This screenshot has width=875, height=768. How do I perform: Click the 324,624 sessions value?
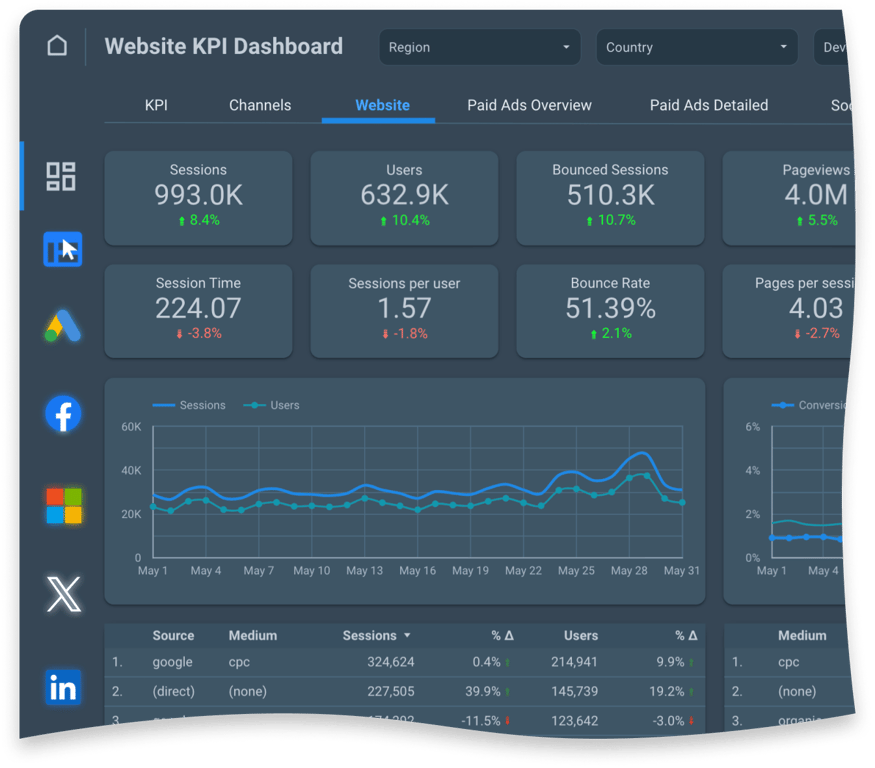pyautogui.click(x=391, y=663)
